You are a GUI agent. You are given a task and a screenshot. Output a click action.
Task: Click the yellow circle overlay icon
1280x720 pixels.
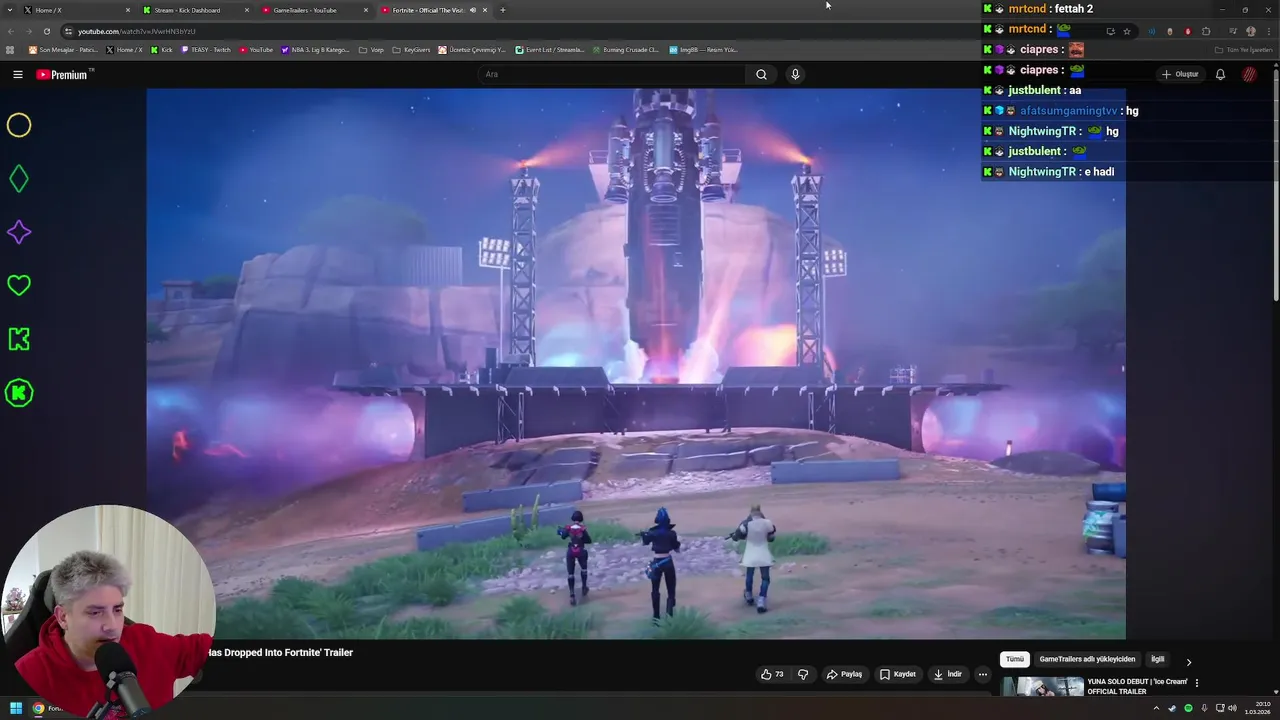click(19, 125)
